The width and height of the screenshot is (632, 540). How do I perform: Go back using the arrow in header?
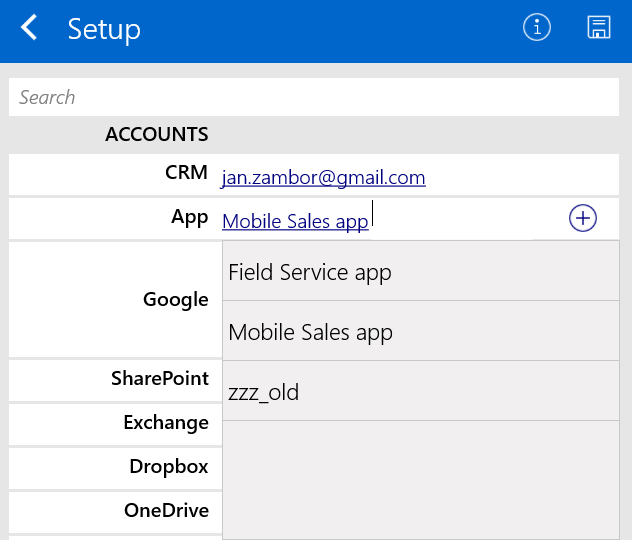click(x=29, y=28)
